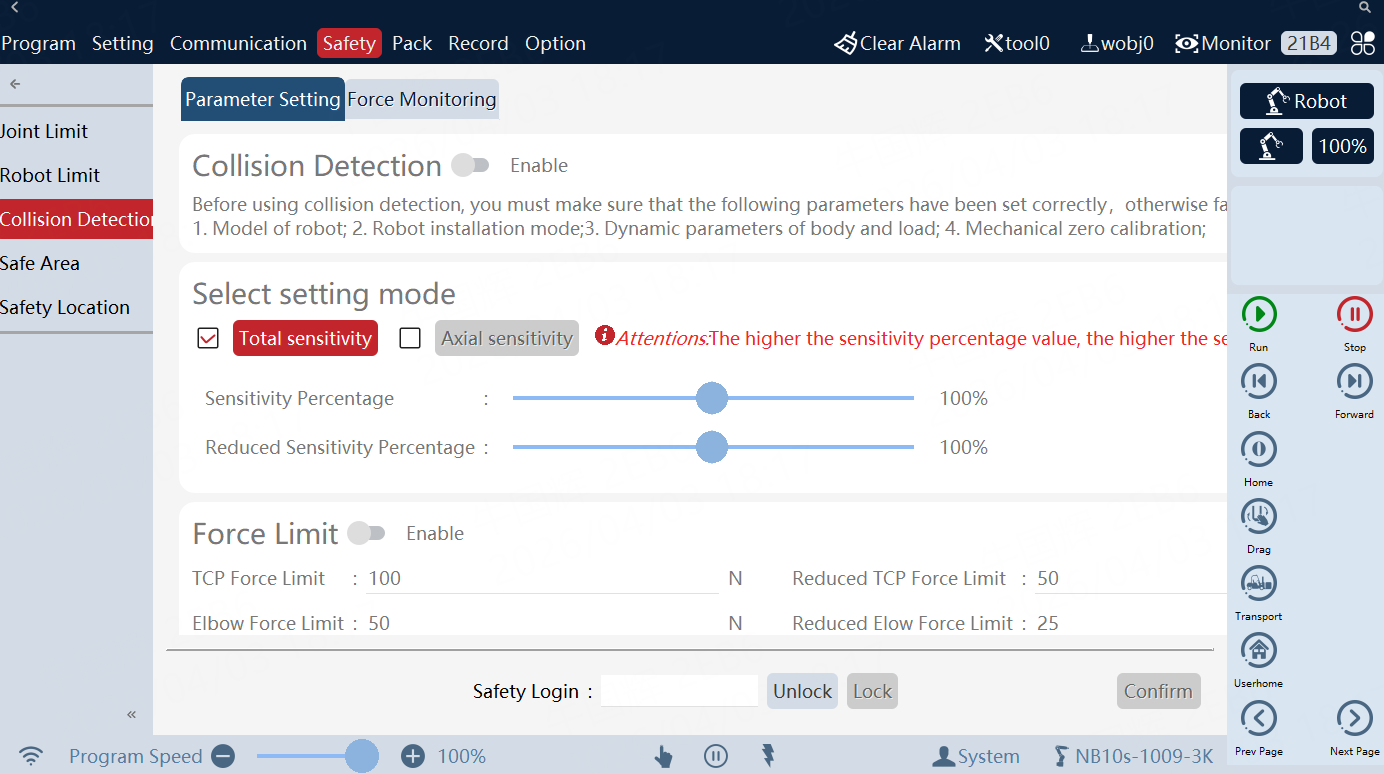Click the Run icon
This screenshot has height=774, width=1384.
(1258, 313)
